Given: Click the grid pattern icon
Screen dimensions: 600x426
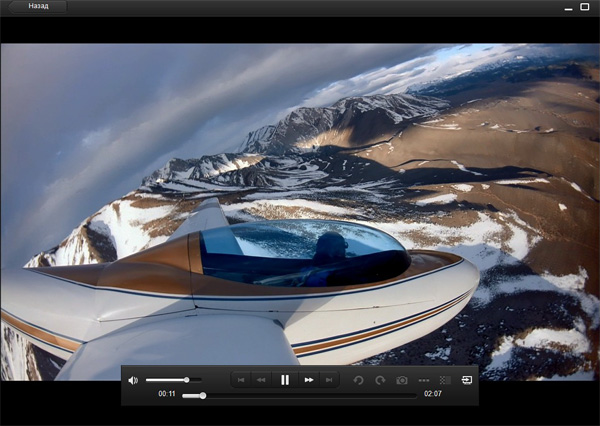Looking at the screenshot, I should (444, 380).
